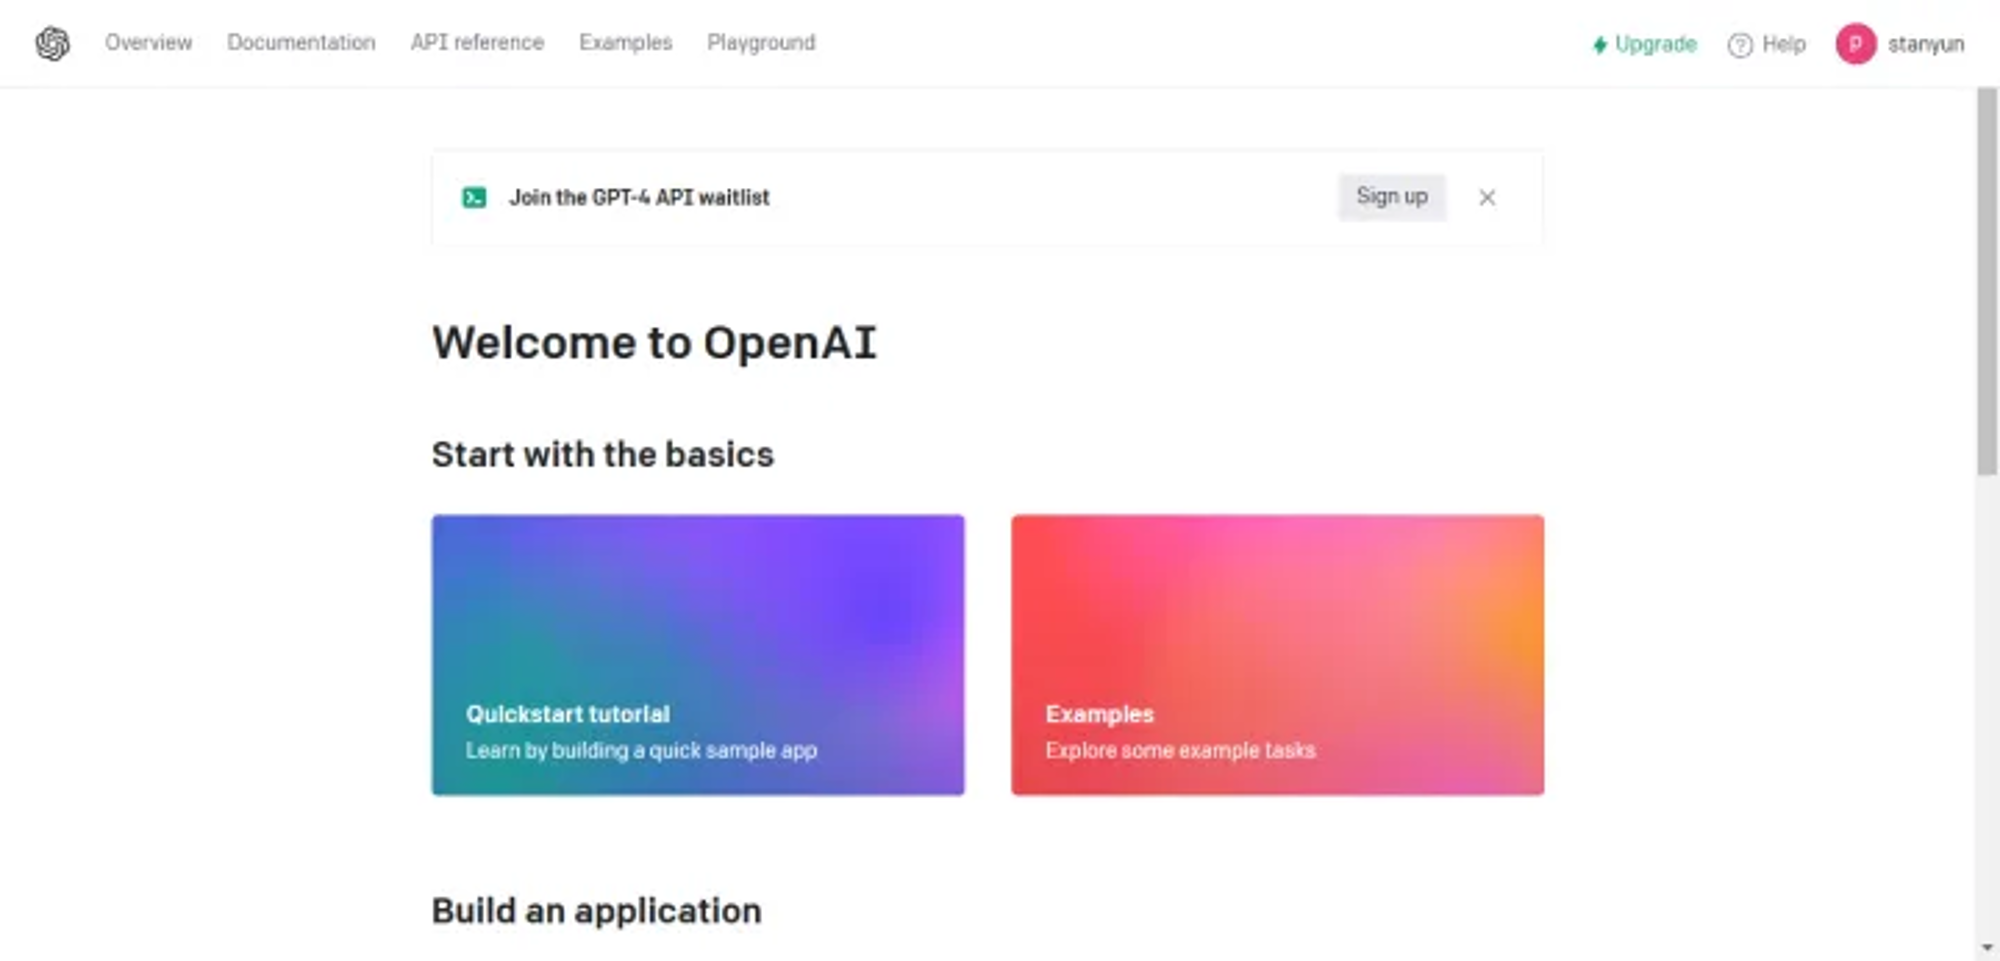Open the Quickstart tutorial card
This screenshot has height=961, width=2000.
698,655
